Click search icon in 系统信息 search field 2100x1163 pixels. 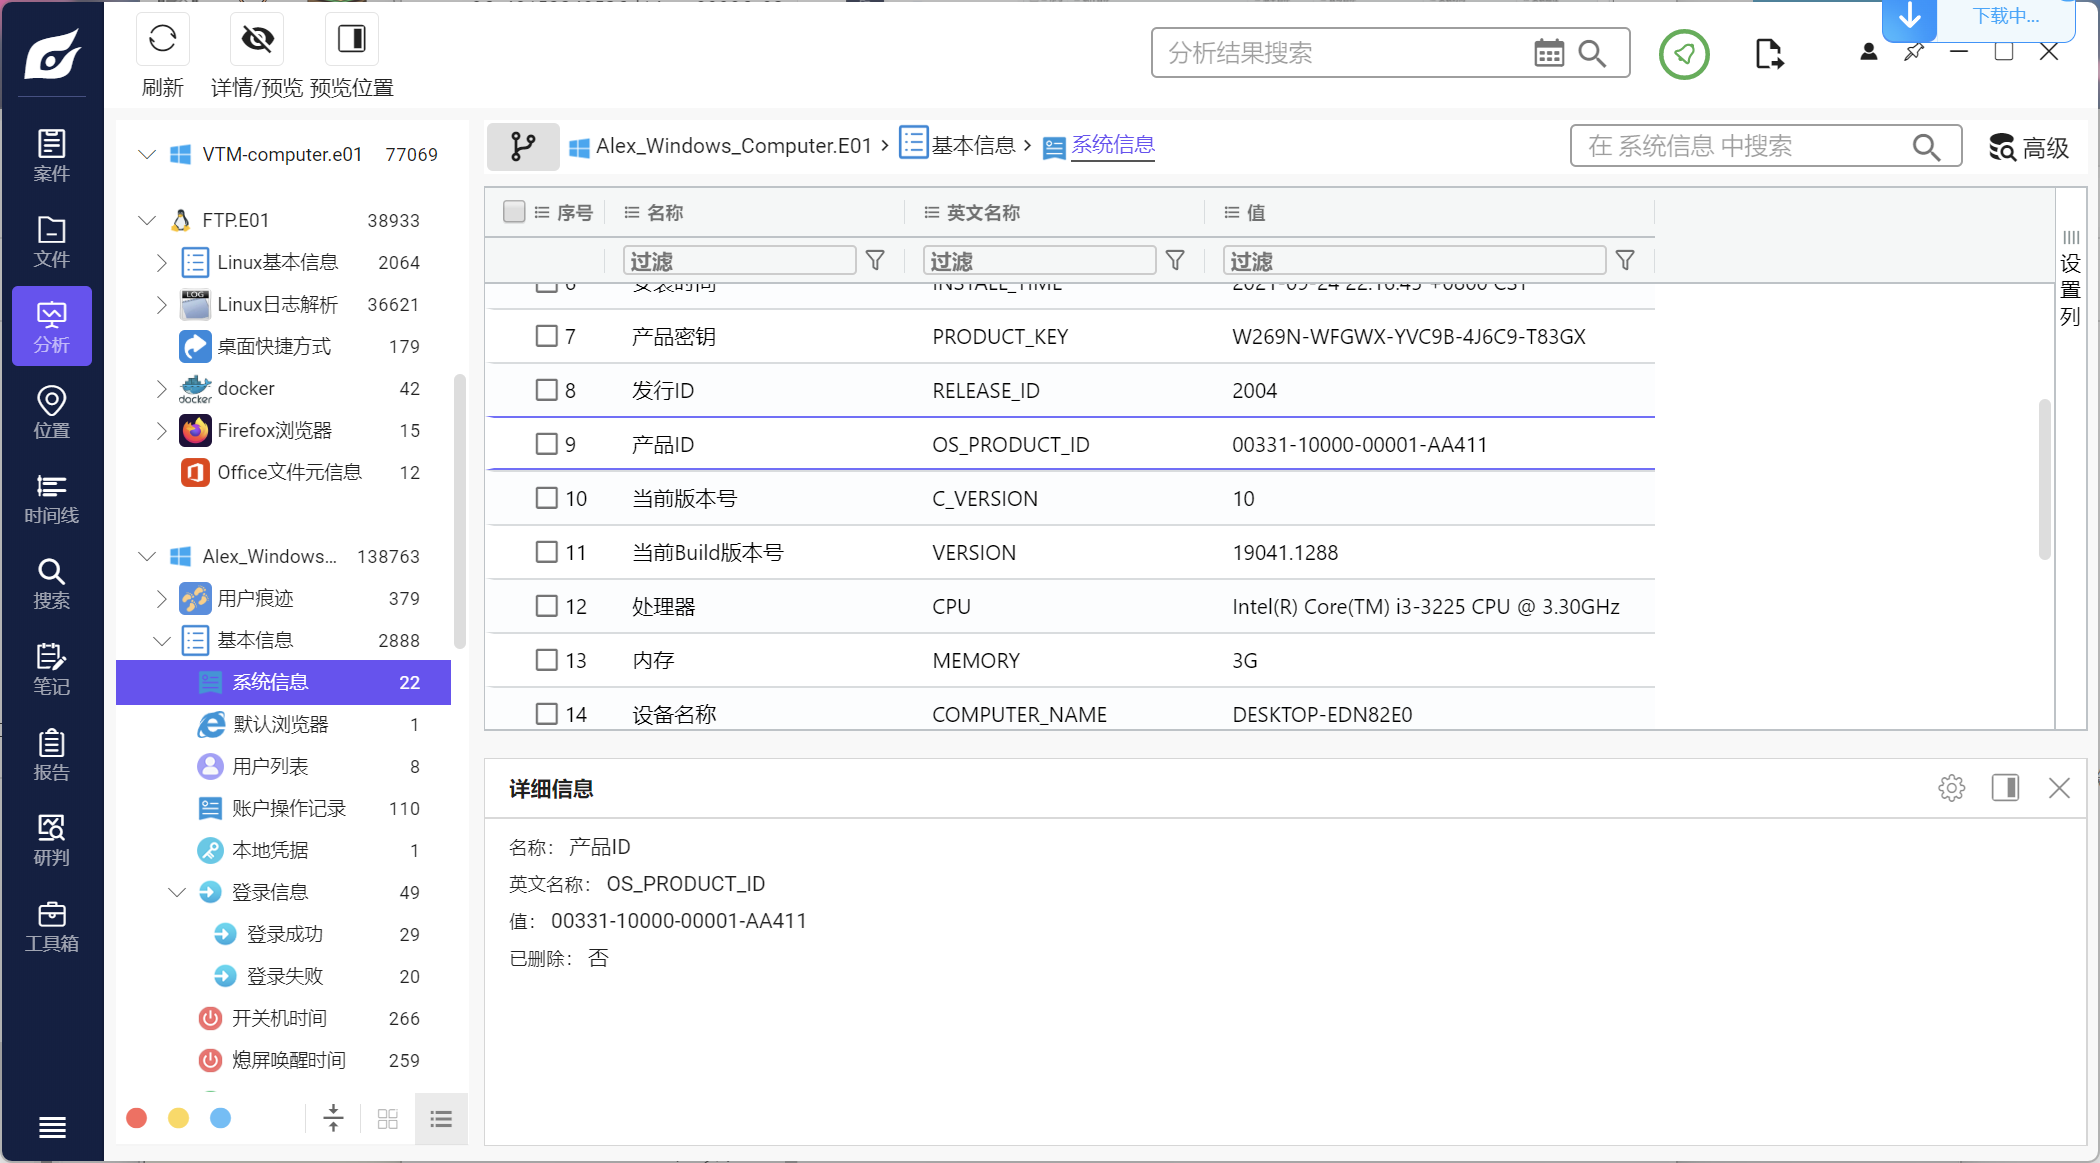[1927, 147]
